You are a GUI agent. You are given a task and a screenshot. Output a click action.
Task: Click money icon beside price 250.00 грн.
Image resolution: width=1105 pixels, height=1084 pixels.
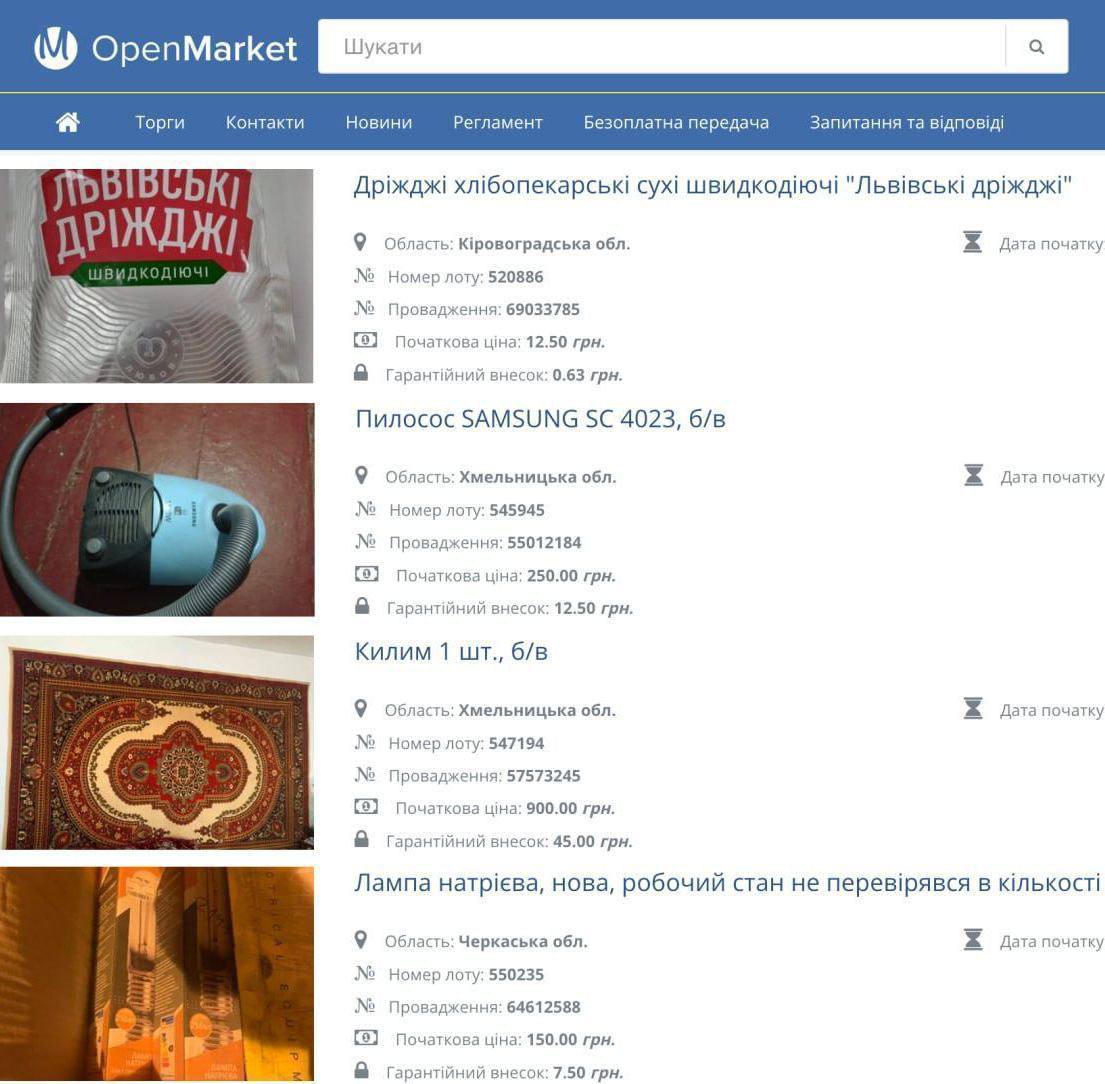tap(366, 574)
